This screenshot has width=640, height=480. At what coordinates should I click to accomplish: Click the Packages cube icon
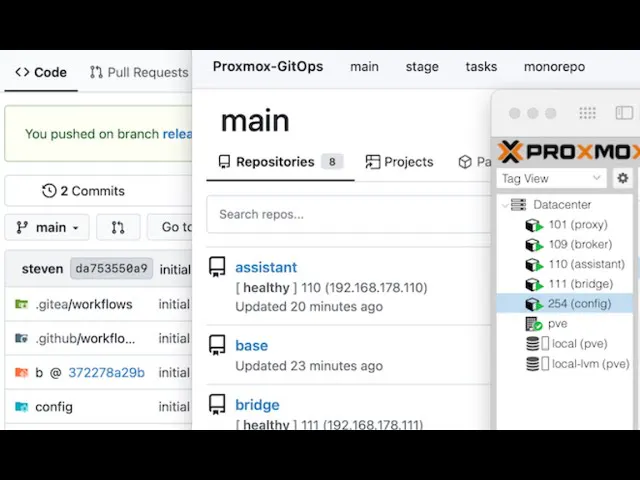[465, 162]
